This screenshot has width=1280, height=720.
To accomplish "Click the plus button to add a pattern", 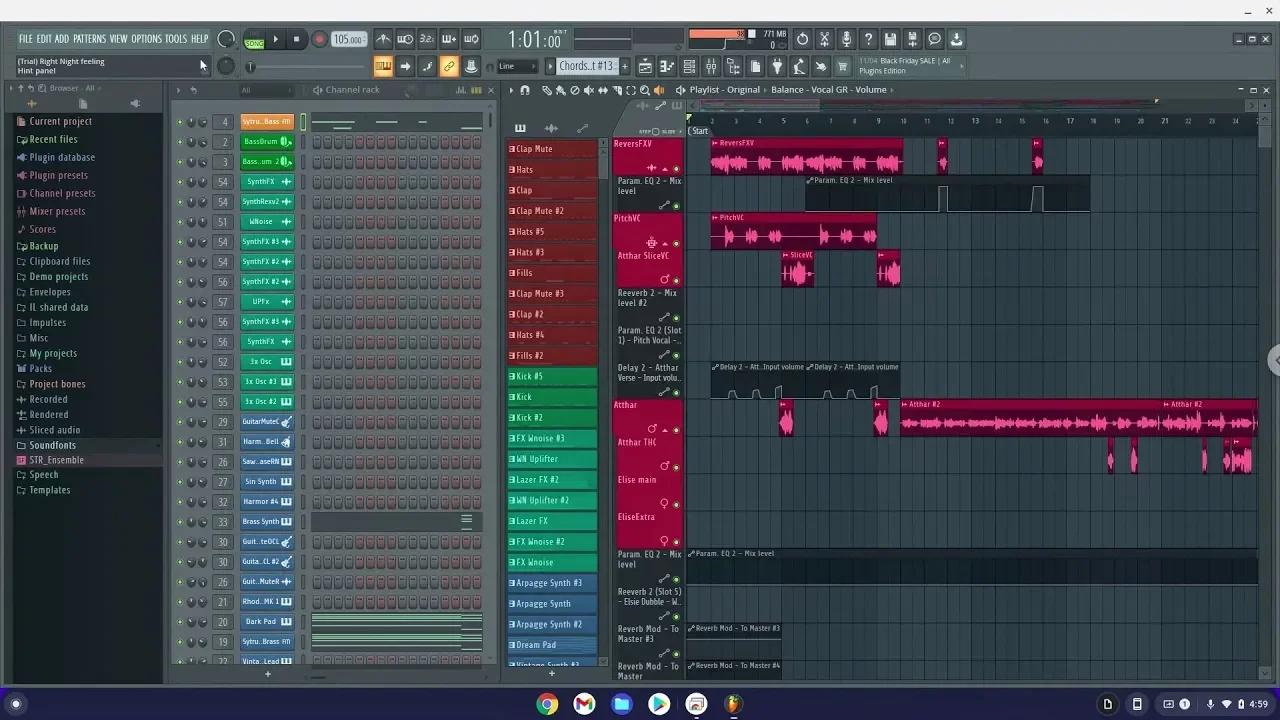I will coord(625,66).
